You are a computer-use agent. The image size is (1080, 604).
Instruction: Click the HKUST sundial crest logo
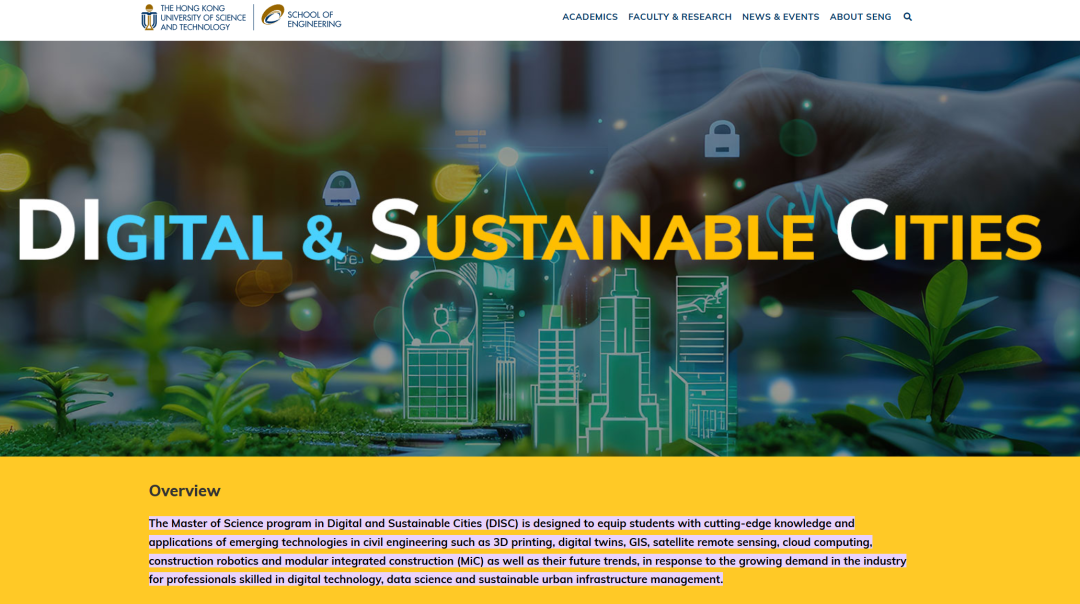[149, 17]
